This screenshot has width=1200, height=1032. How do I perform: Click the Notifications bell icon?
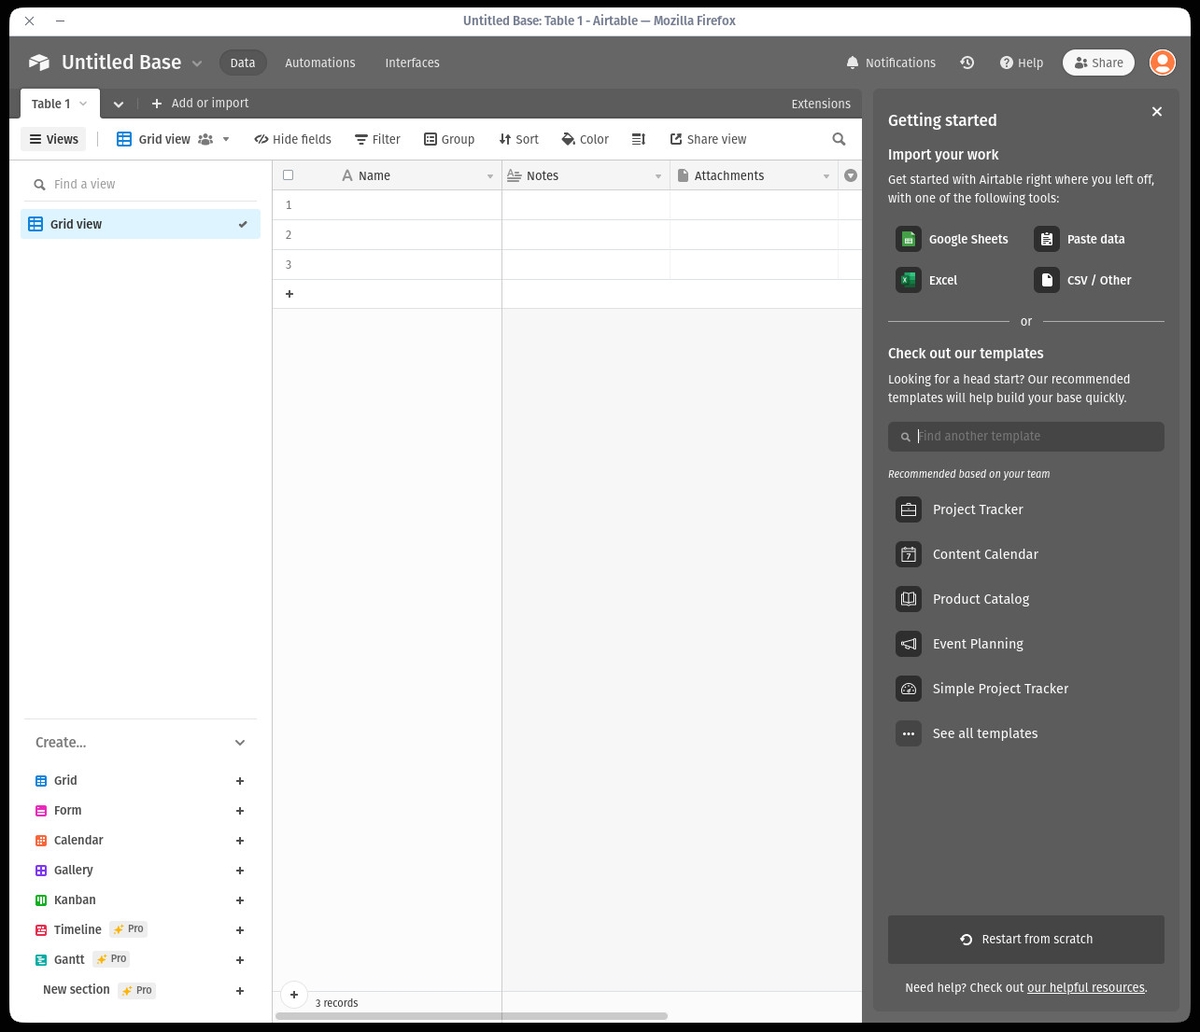(x=852, y=62)
